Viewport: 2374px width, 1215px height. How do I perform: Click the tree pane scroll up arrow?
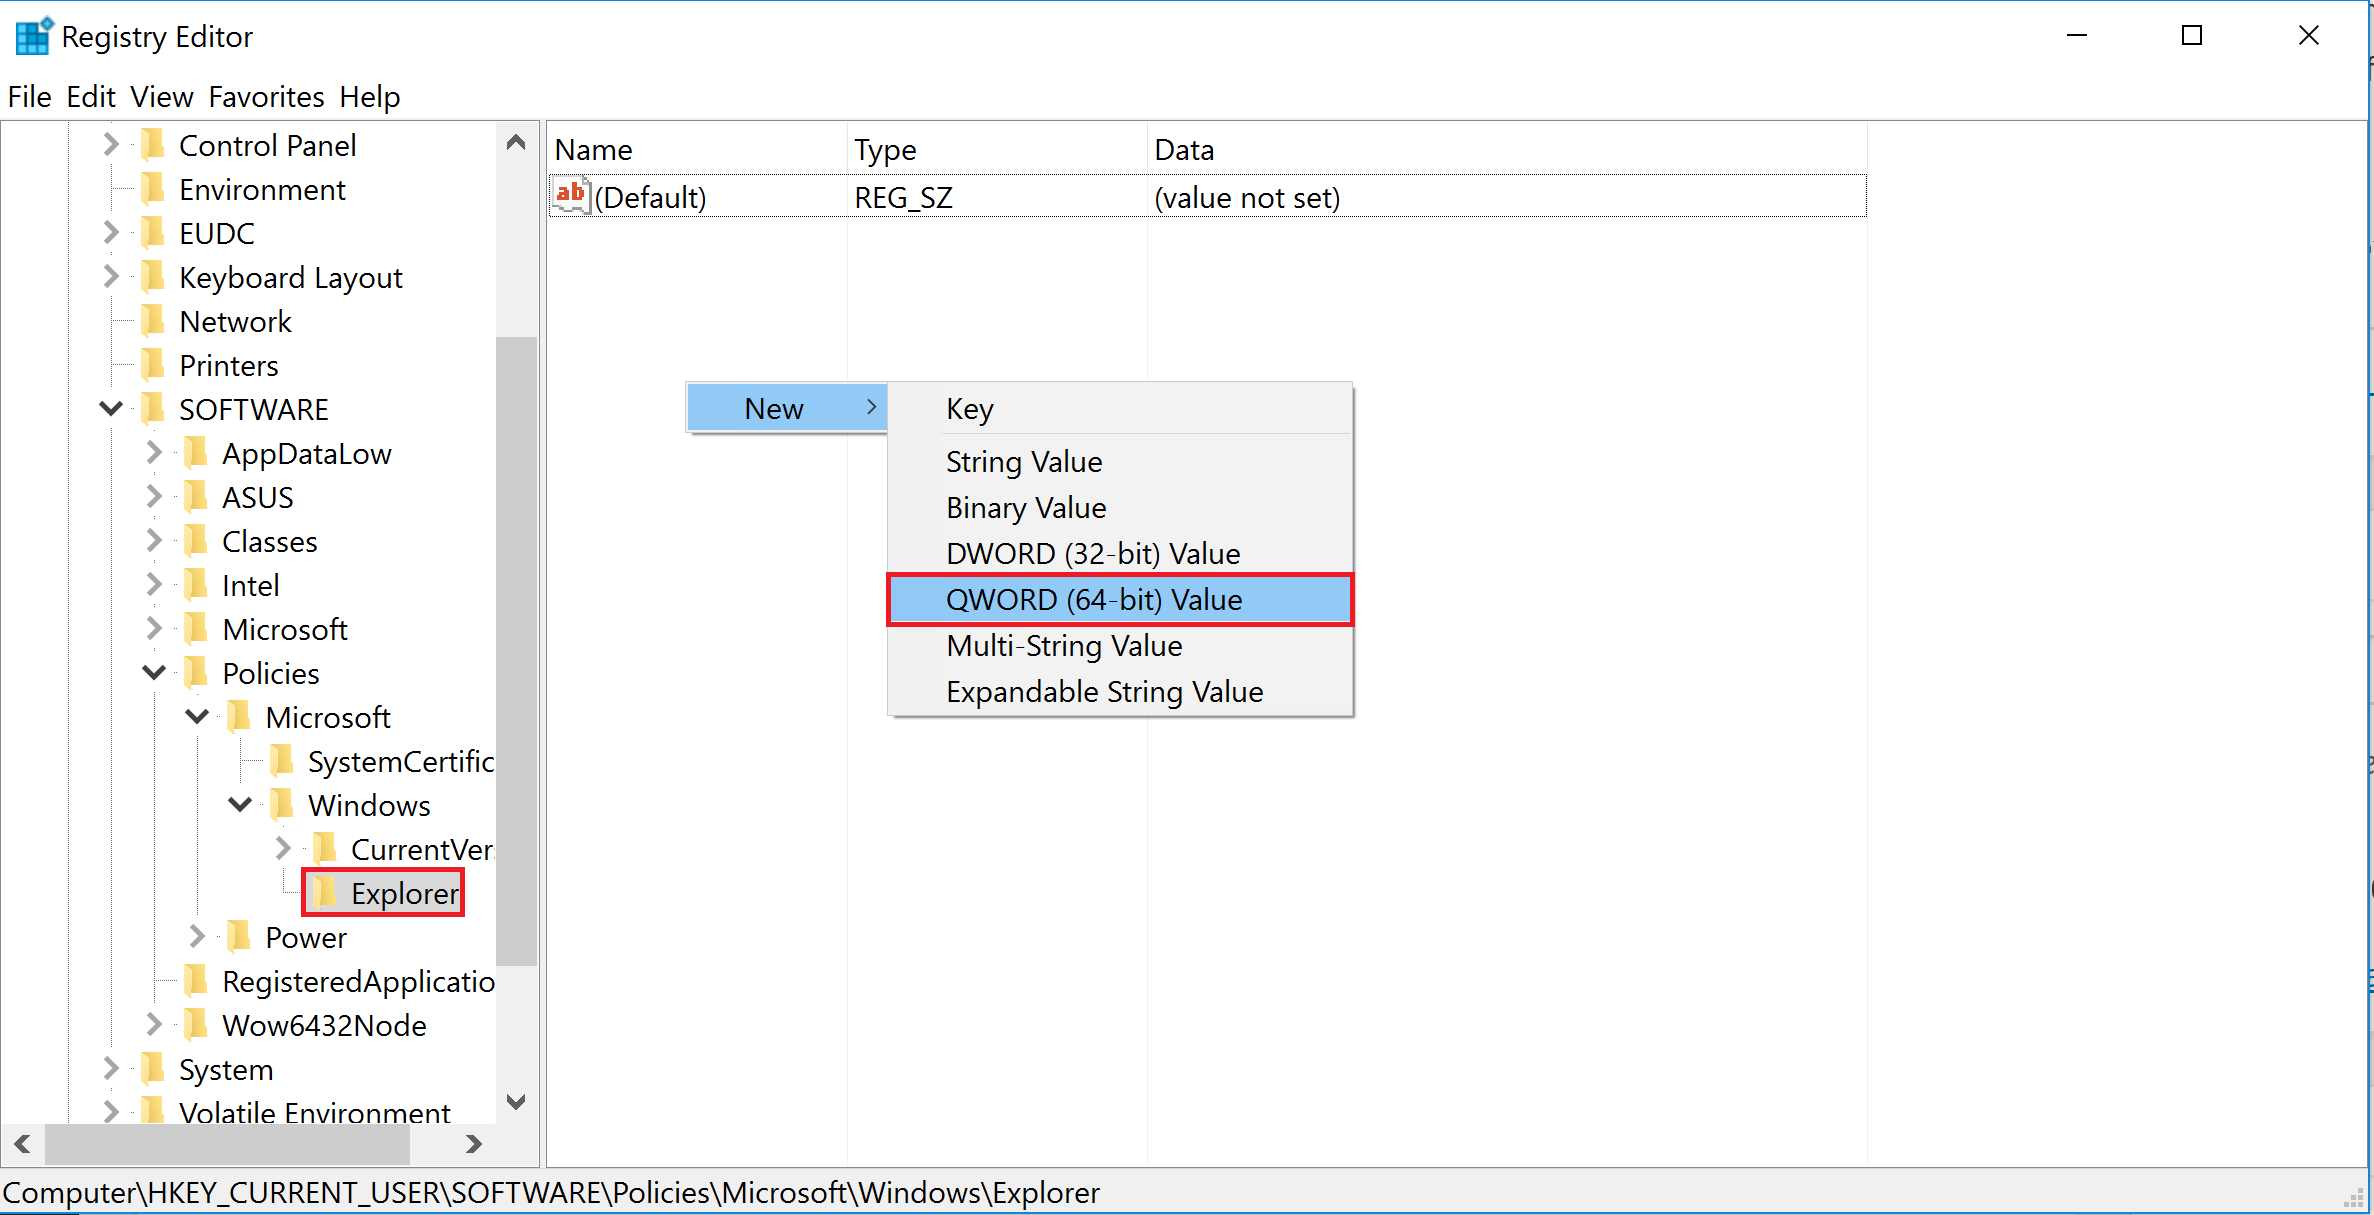pyautogui.click(x=516, y=142)
